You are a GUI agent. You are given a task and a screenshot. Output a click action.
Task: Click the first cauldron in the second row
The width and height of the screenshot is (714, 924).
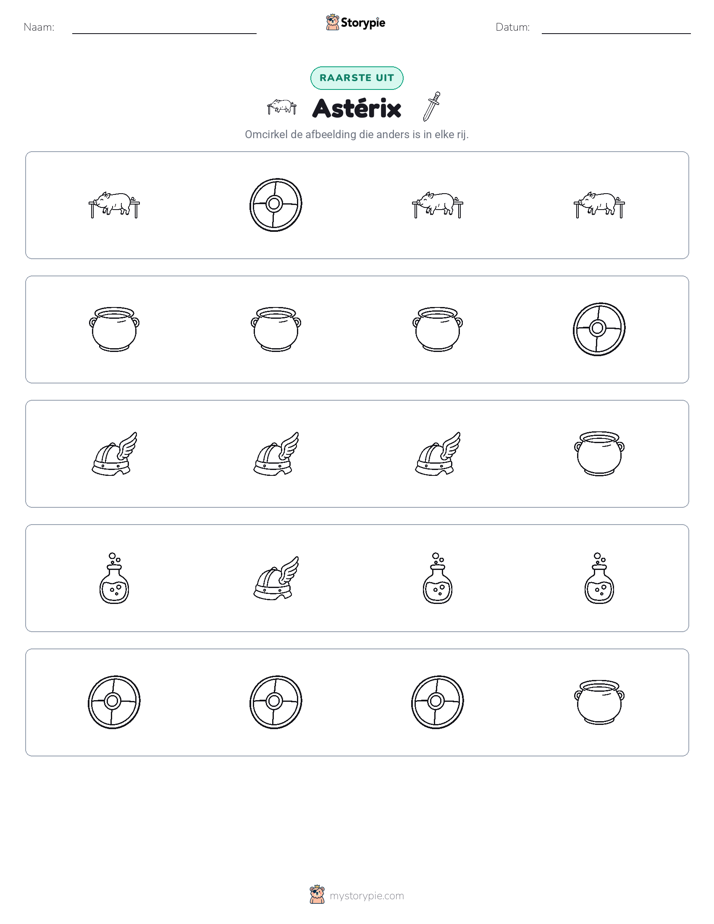click(x=114, y=329)
